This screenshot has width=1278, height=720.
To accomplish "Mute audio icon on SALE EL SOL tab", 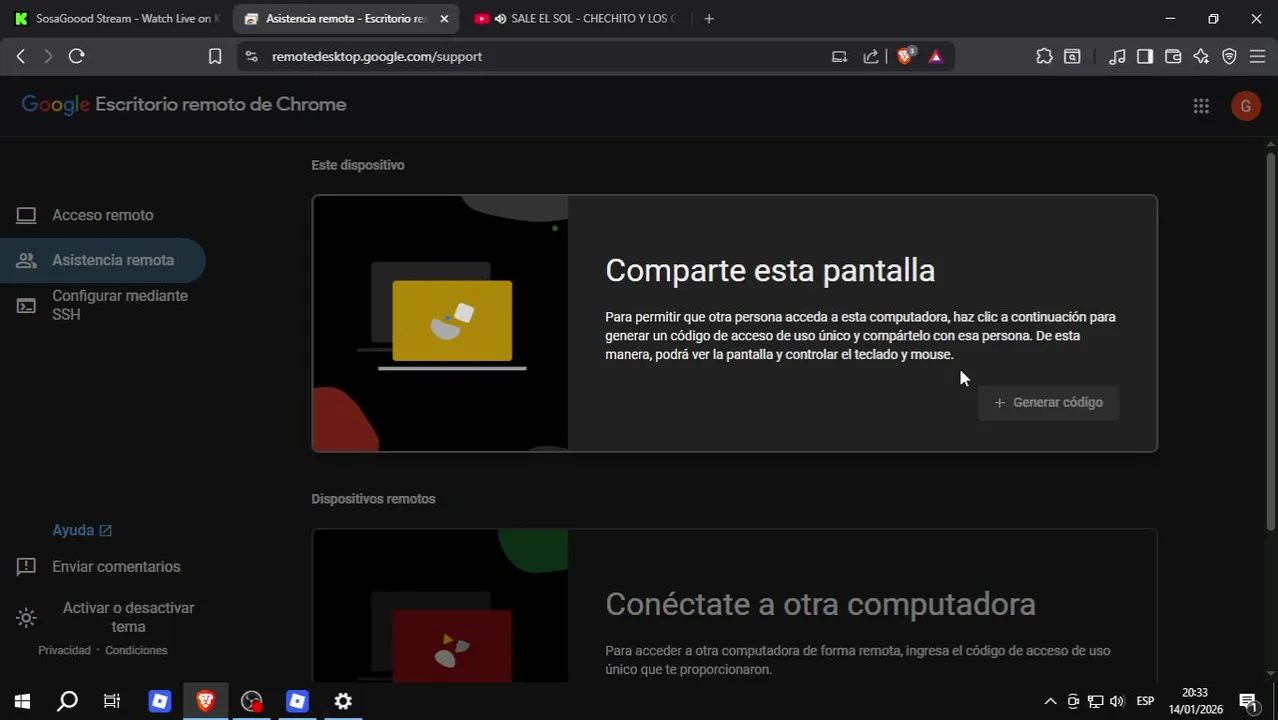I will point(500,18).
